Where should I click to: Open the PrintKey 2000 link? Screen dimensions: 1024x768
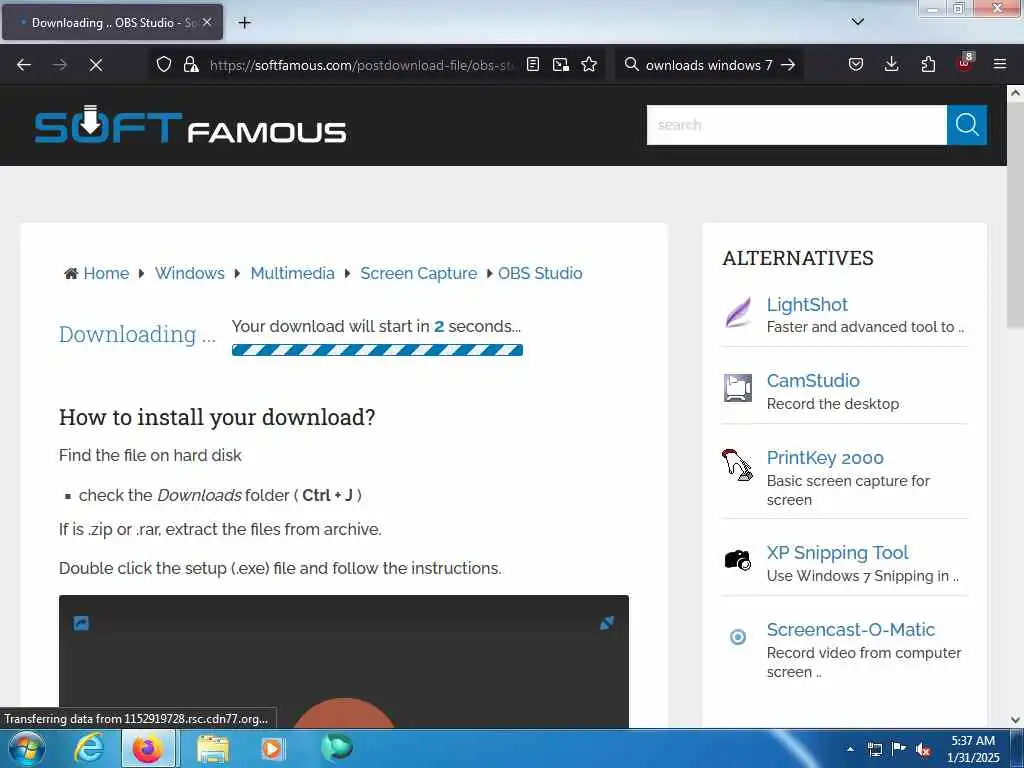click(x=825, y=457)
